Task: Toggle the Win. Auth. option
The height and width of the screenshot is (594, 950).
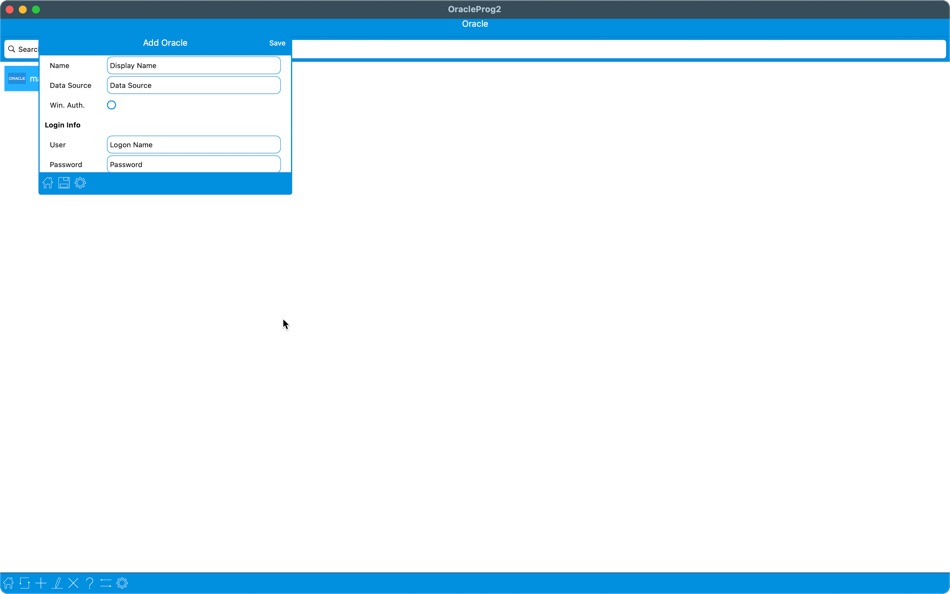Action: point(111,105)
